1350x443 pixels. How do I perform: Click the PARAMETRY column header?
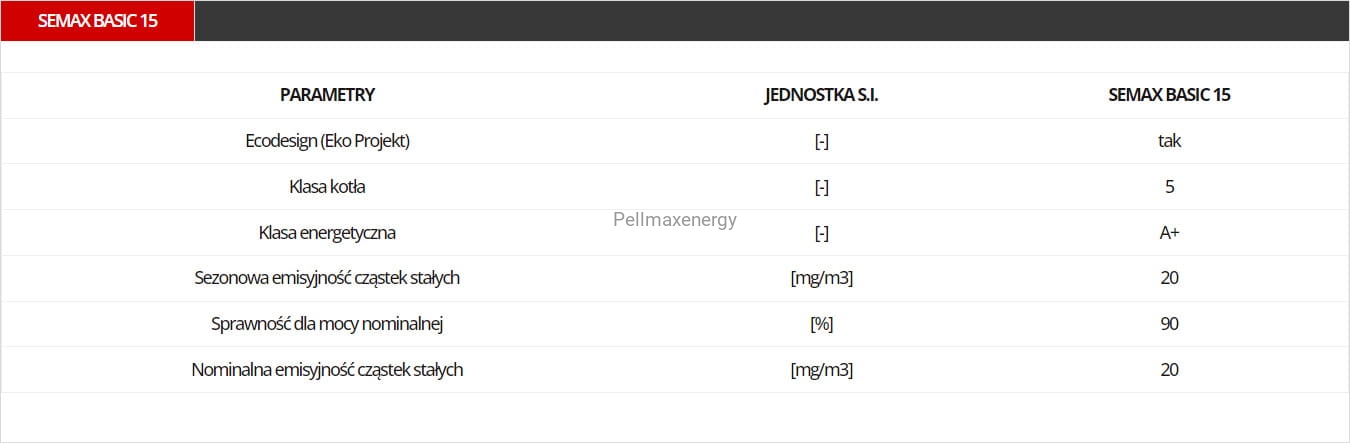327,95
